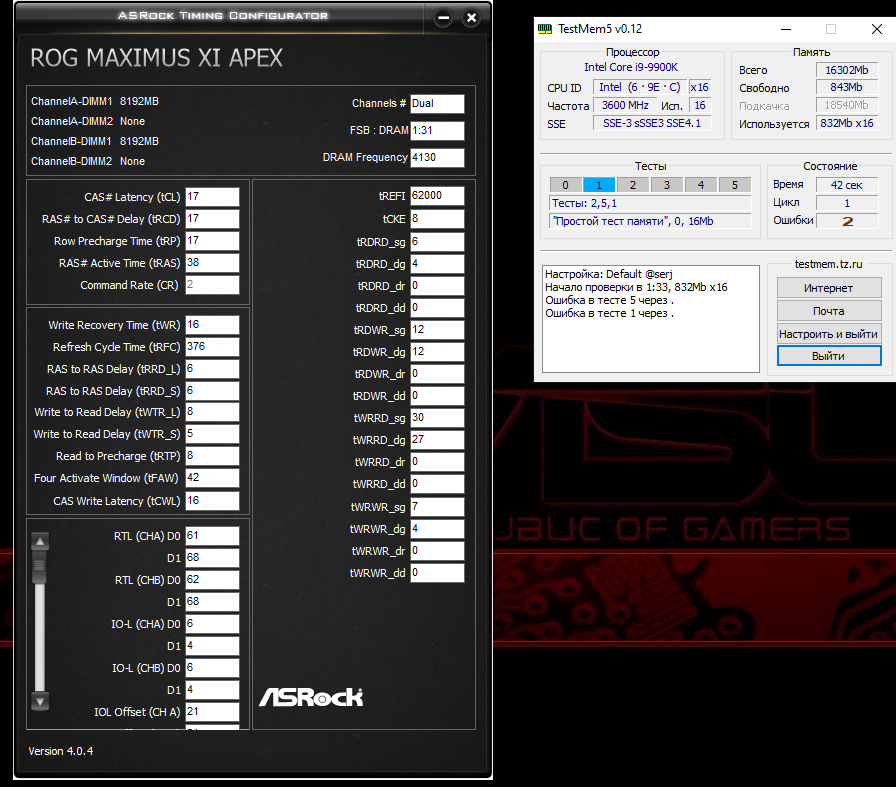
Task: Click the Channels # field showing Dual
Action: tap(437, 103)
